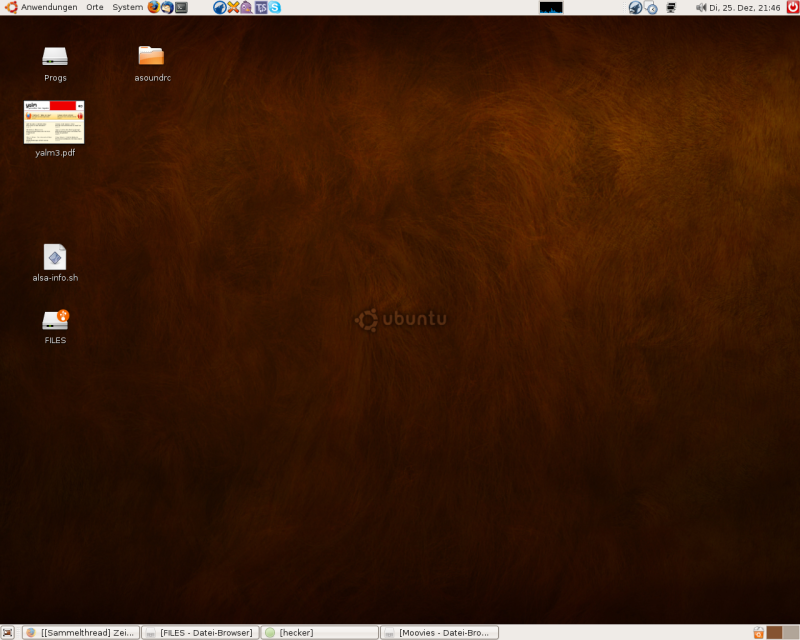Launch TeamSpeak from the panel
The image size is (800, 640).
[x=261, y=7]
